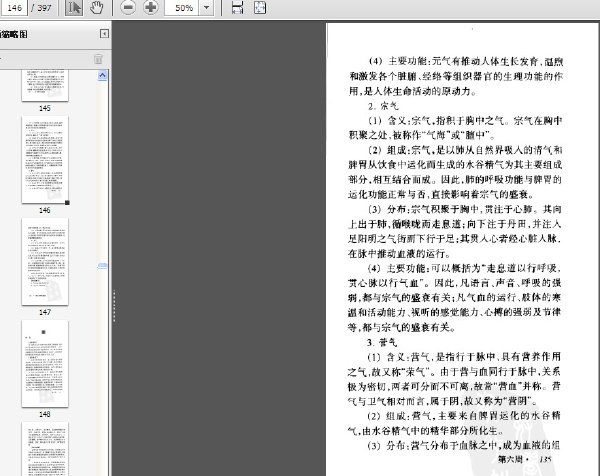Click the page number field showing 146

(x=14, y=8)
